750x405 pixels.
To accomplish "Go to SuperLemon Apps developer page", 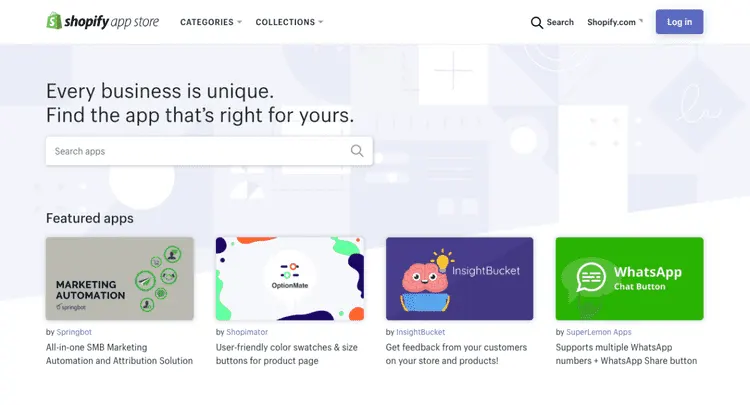I will pos(599,331).
